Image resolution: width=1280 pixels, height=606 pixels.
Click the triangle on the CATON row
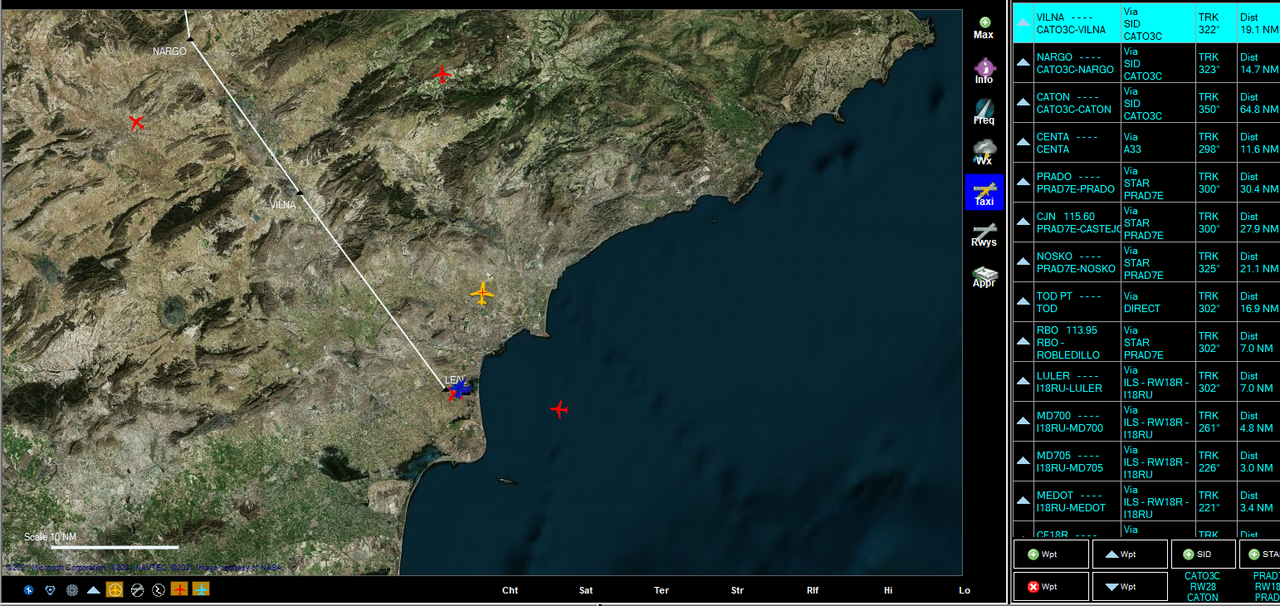[x=1023, y=102]
